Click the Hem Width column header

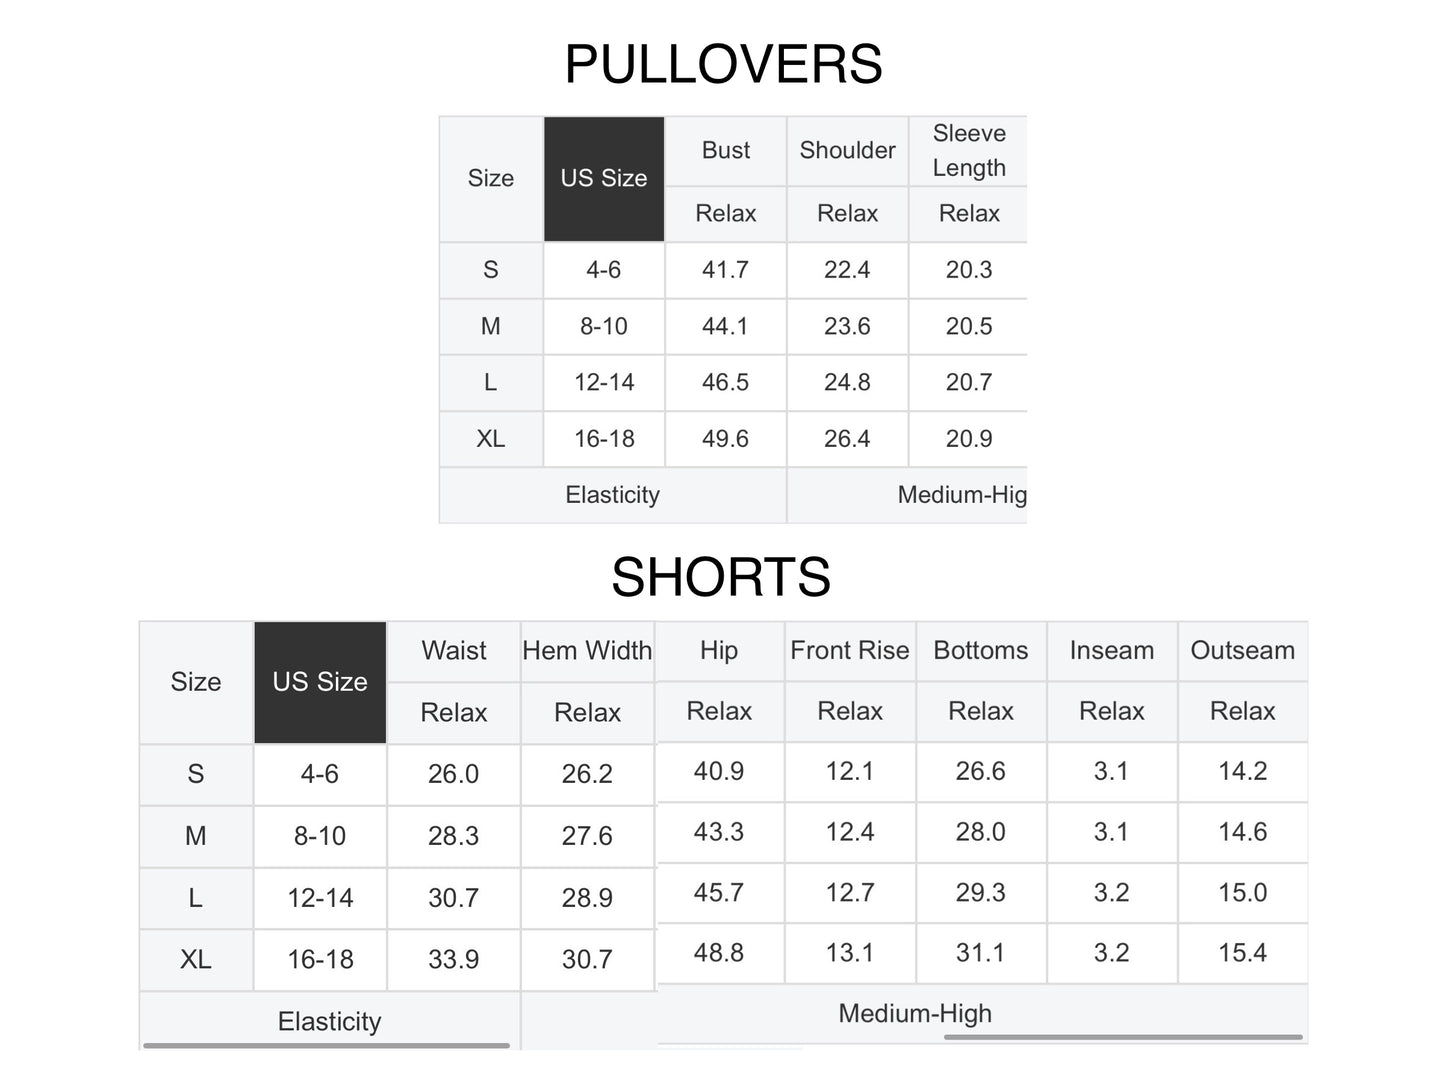[587, 651]
